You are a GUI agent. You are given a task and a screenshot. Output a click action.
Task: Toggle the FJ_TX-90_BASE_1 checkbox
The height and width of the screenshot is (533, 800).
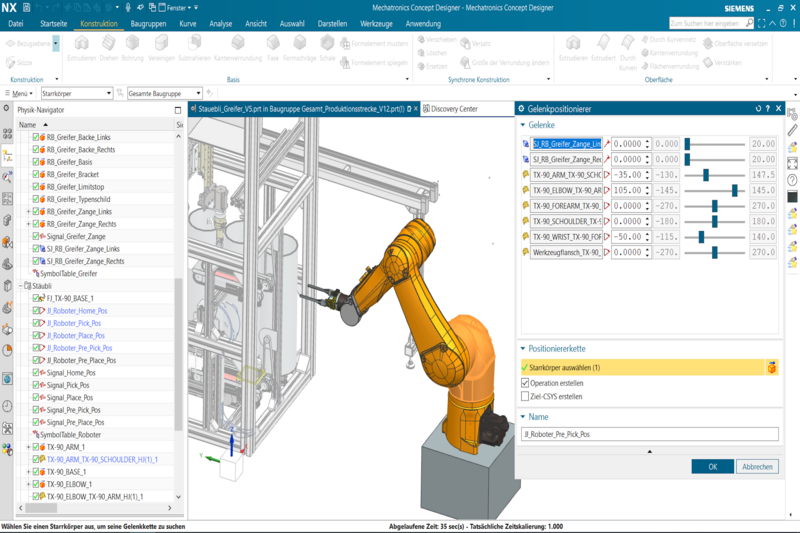[36, 298]
